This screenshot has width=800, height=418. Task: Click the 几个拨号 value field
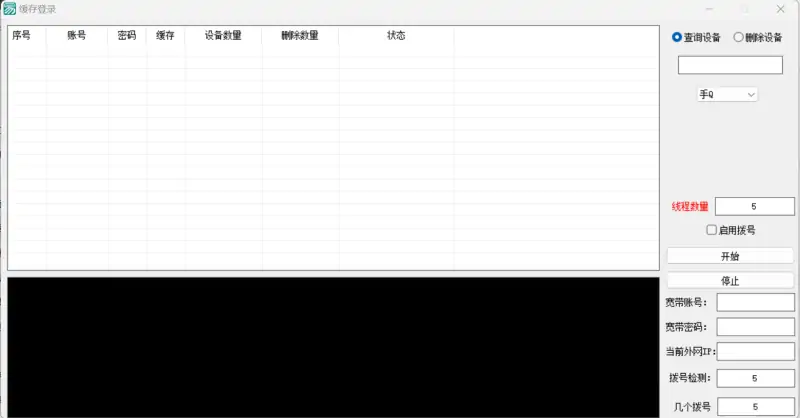755,407
